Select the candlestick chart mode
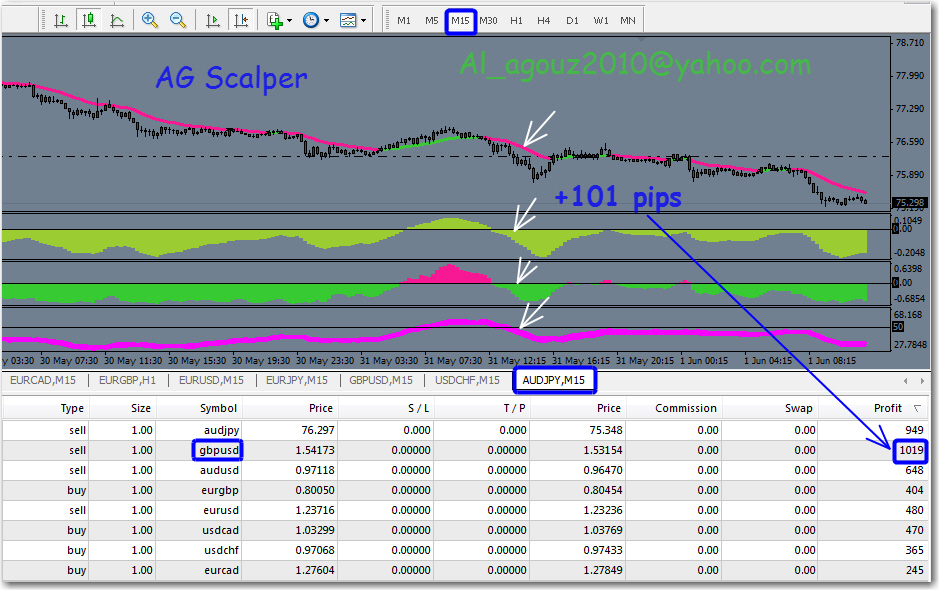This screenshot has width=939, height=590. point(89,20)
